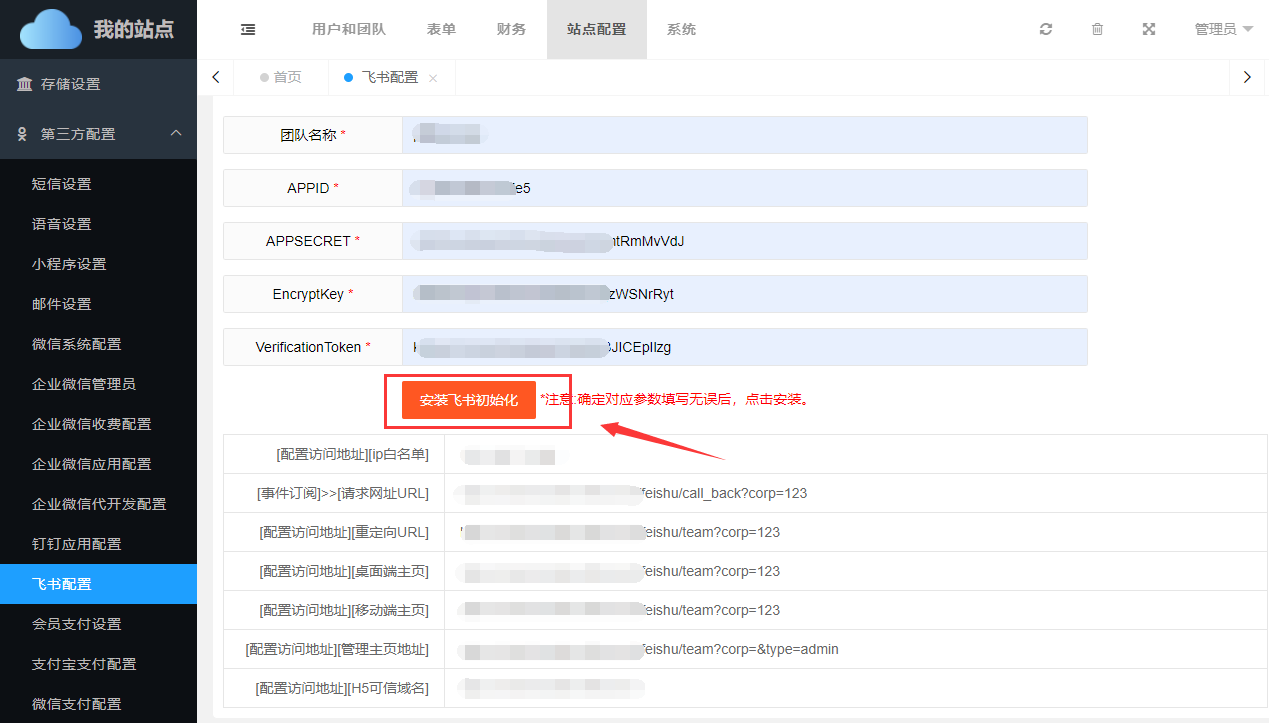Open the 财务 top menu
The image size is (1269, 723).
(x=511, y=30)
